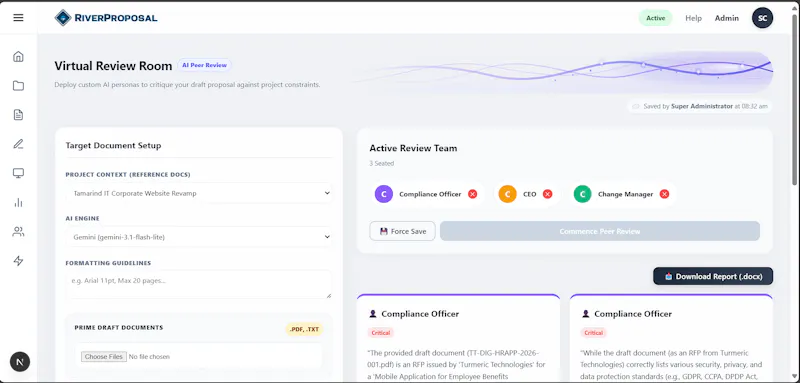
Task: Click 'Saved by Super Administrator' text
Action: coord(688,107)
